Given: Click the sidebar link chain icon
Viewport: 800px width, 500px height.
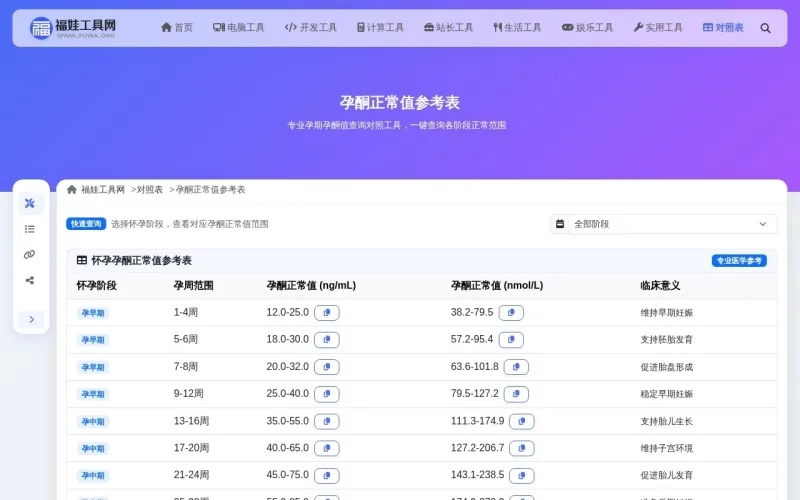Looking at the screenshot, I should tap(30, 255).
